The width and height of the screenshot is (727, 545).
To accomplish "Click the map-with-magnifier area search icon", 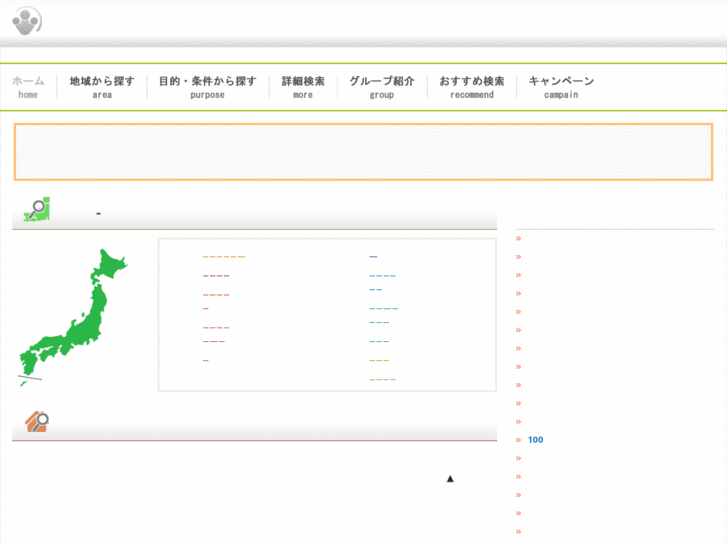I will [x=37, y=210].
